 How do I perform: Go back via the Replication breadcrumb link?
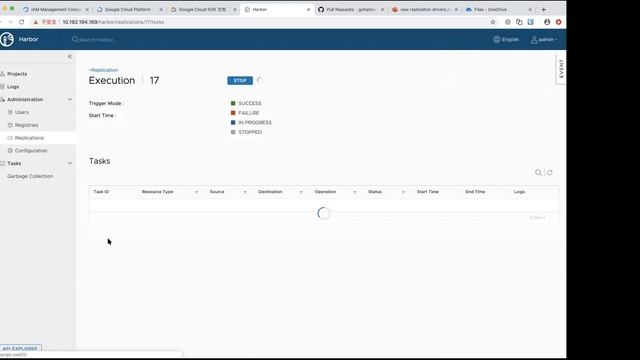click(x=103, y=70)
